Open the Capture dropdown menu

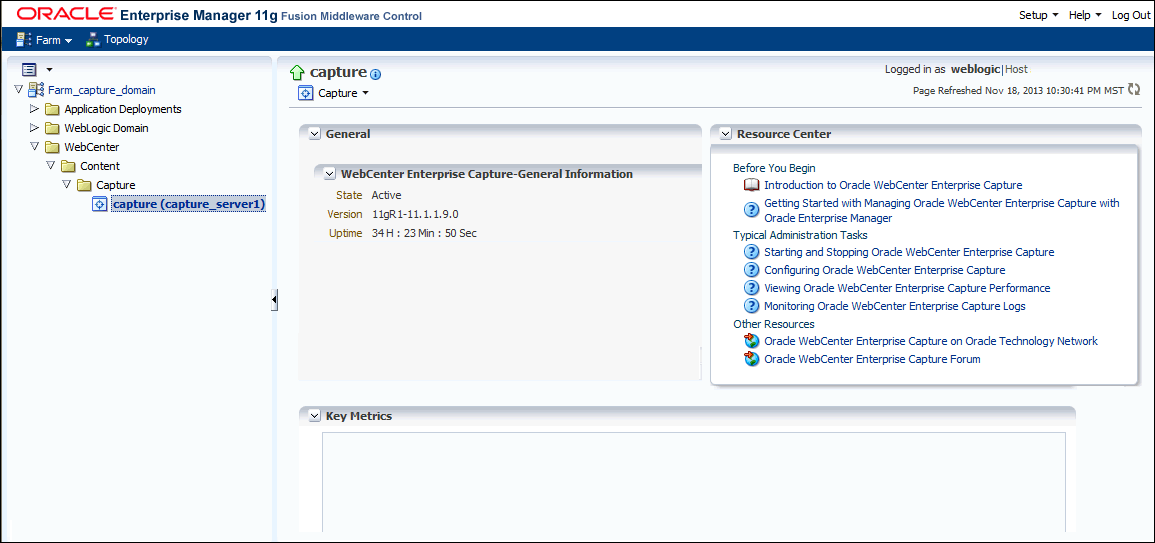[343, 94]
